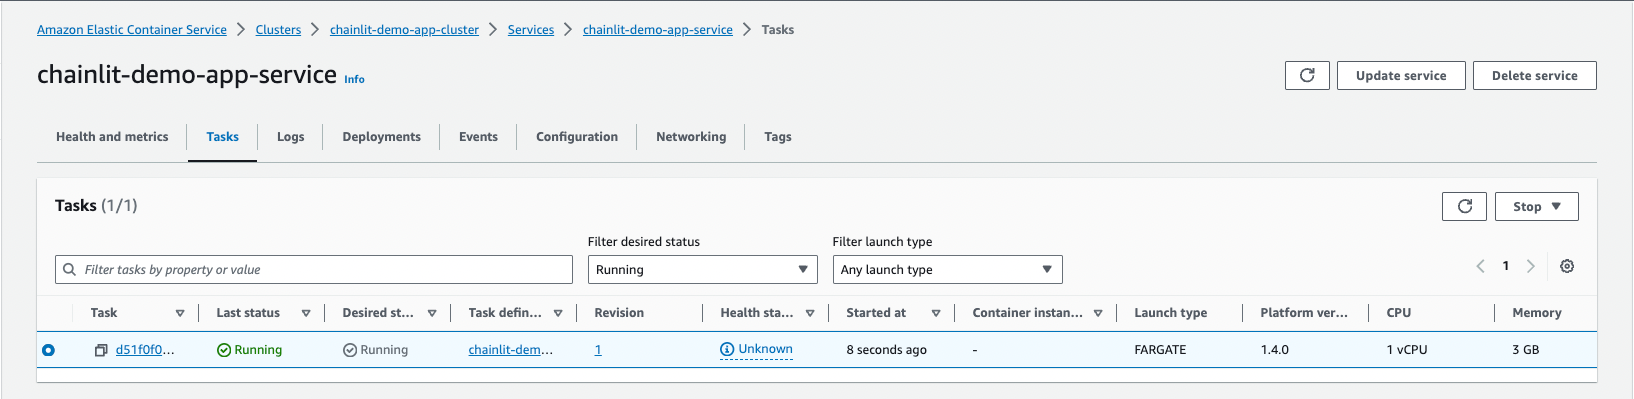Refresh the Tasks table
Viewport: 1634px width, 399px height.
1464,206
